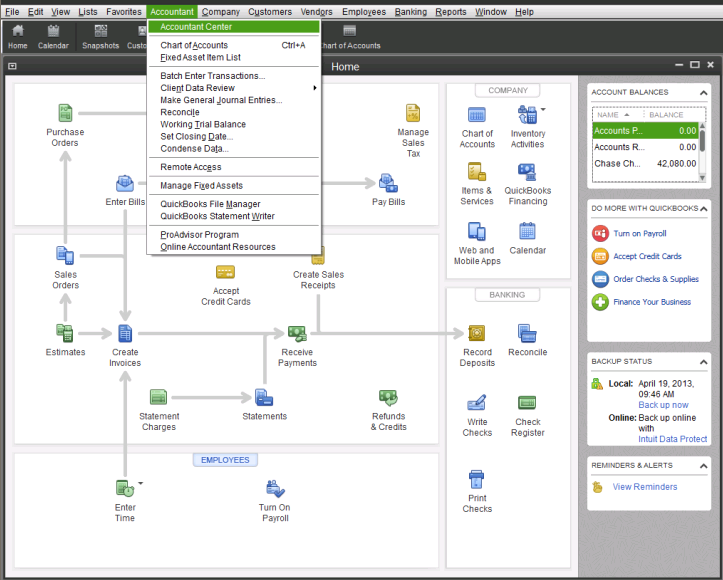The width and height of the screenshot is (723, 580).
Task: Select the Accounts R... balance row
Action: (x=645, y=147)
